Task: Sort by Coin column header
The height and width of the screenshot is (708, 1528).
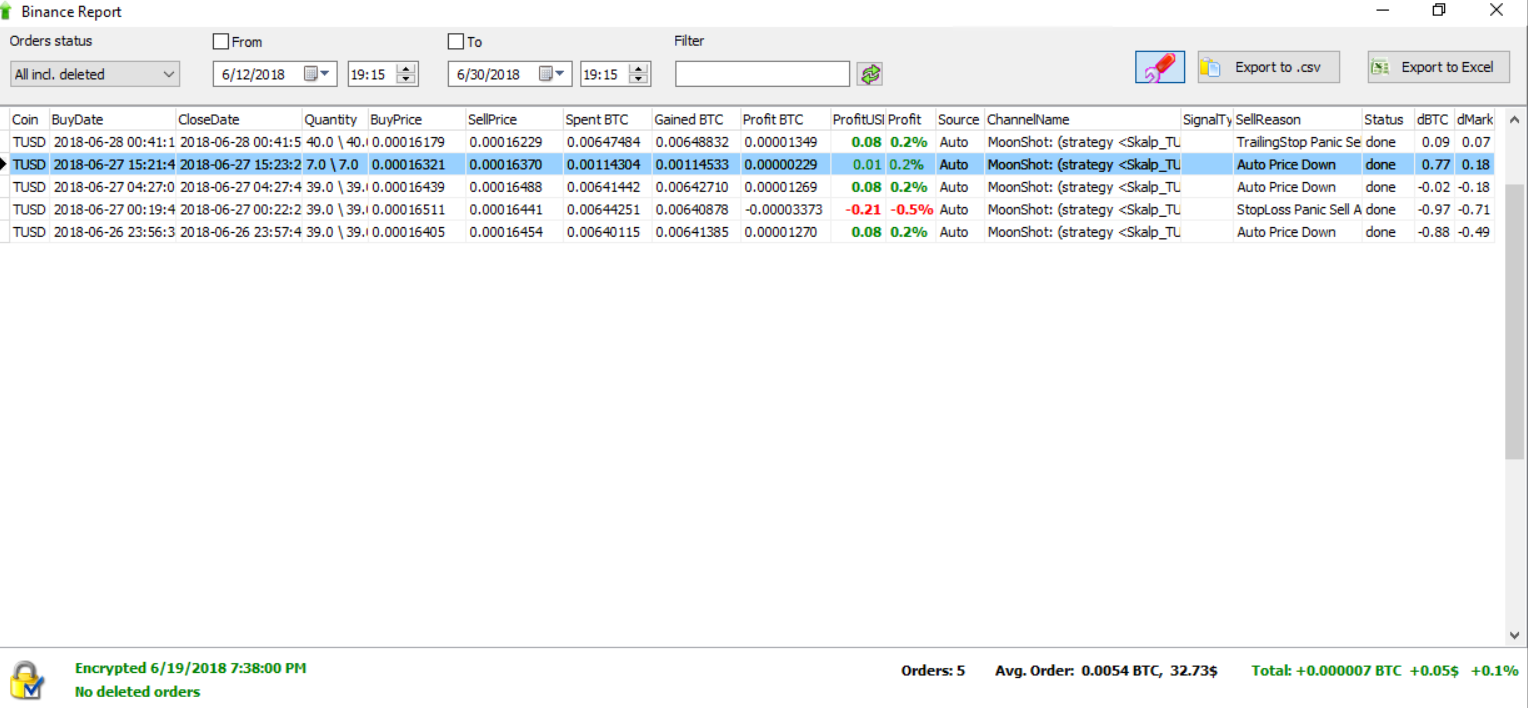Action: pyautogui.click(x=29, y=119)
